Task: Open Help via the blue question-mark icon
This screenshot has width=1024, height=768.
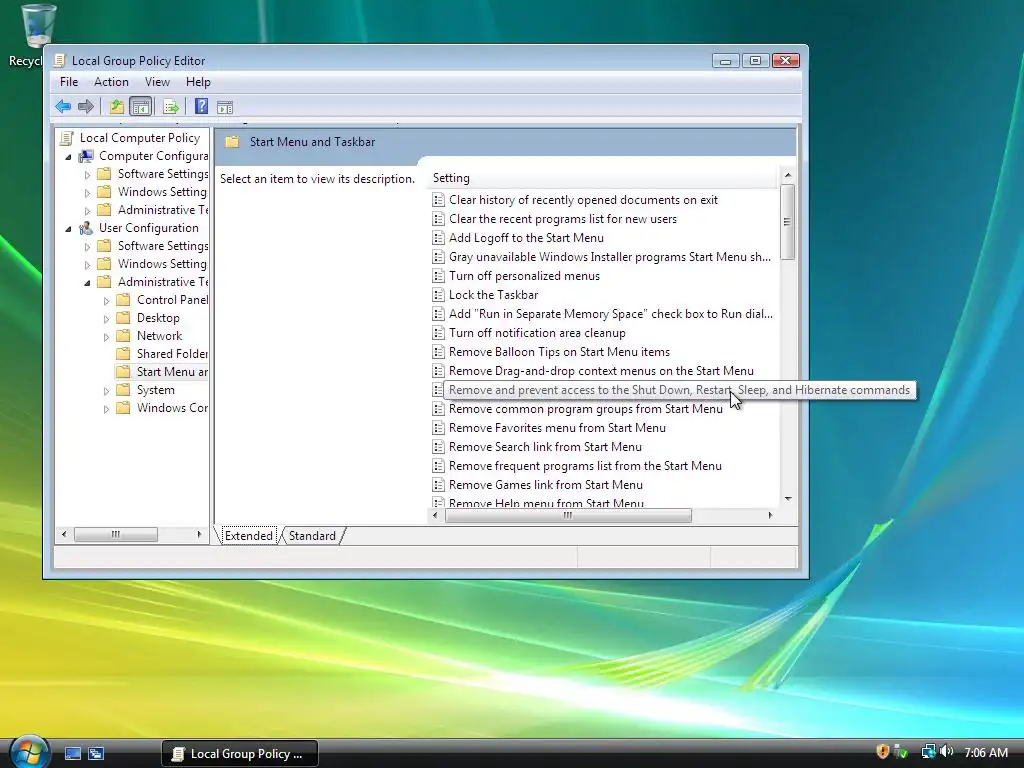Action: (x=201, y=106)
